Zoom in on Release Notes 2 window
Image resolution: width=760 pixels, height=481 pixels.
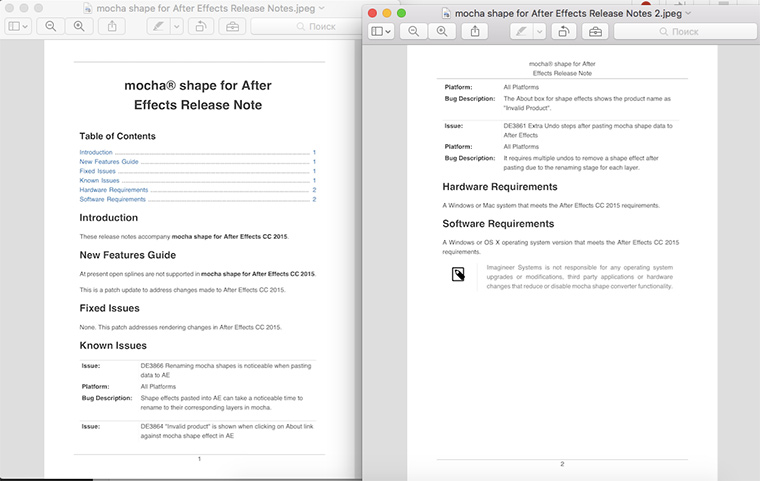pos(442,32)
